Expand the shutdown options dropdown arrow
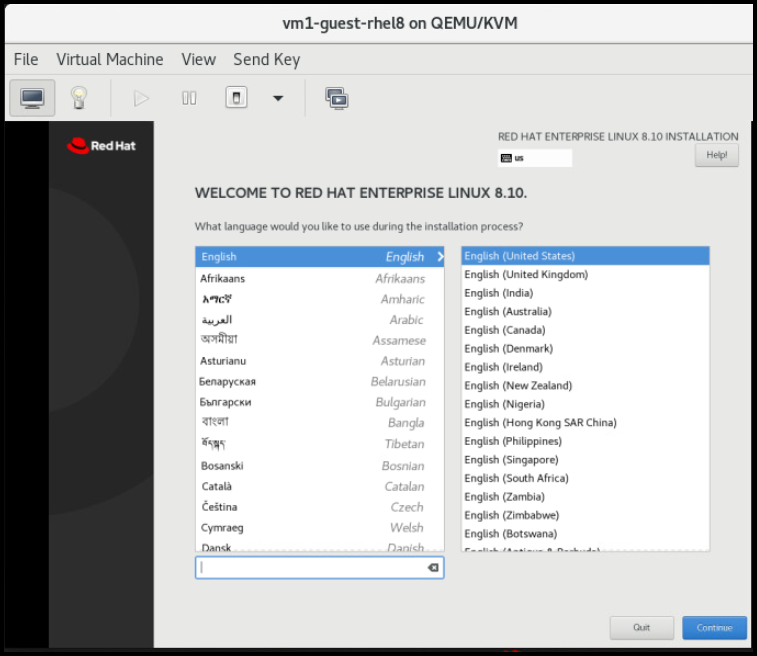Viewport: 757px width, 656px height. coord(278,98)
